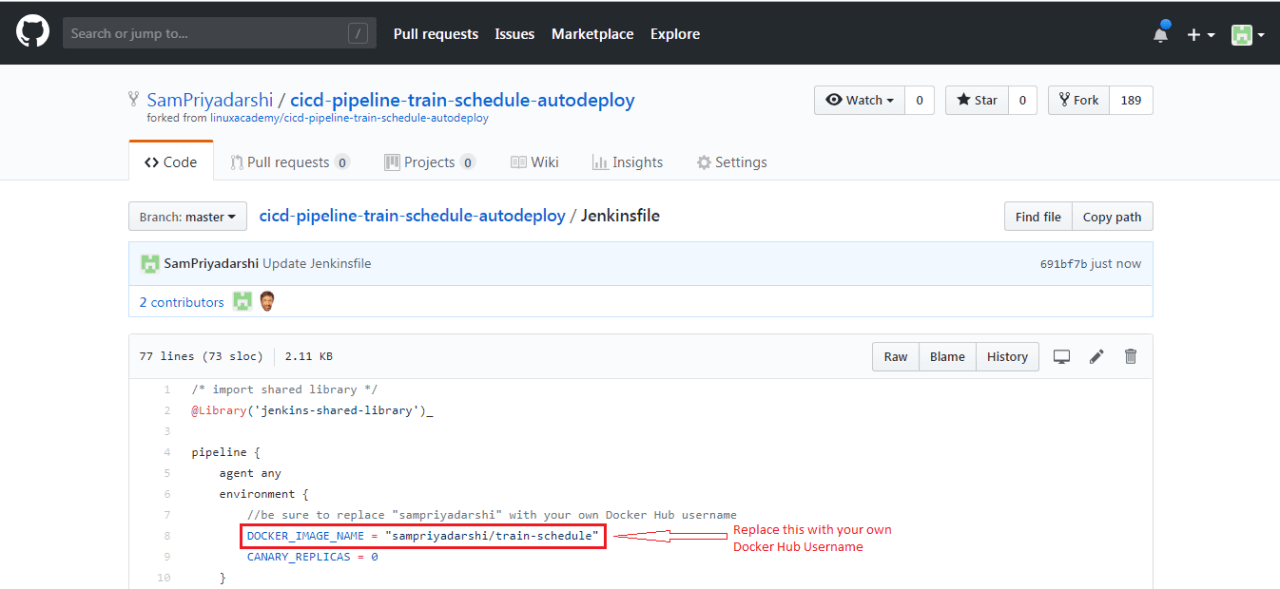Screen dimensions: 1280x589
Task: View the 189 forks count
Action: click(1131, 100)
